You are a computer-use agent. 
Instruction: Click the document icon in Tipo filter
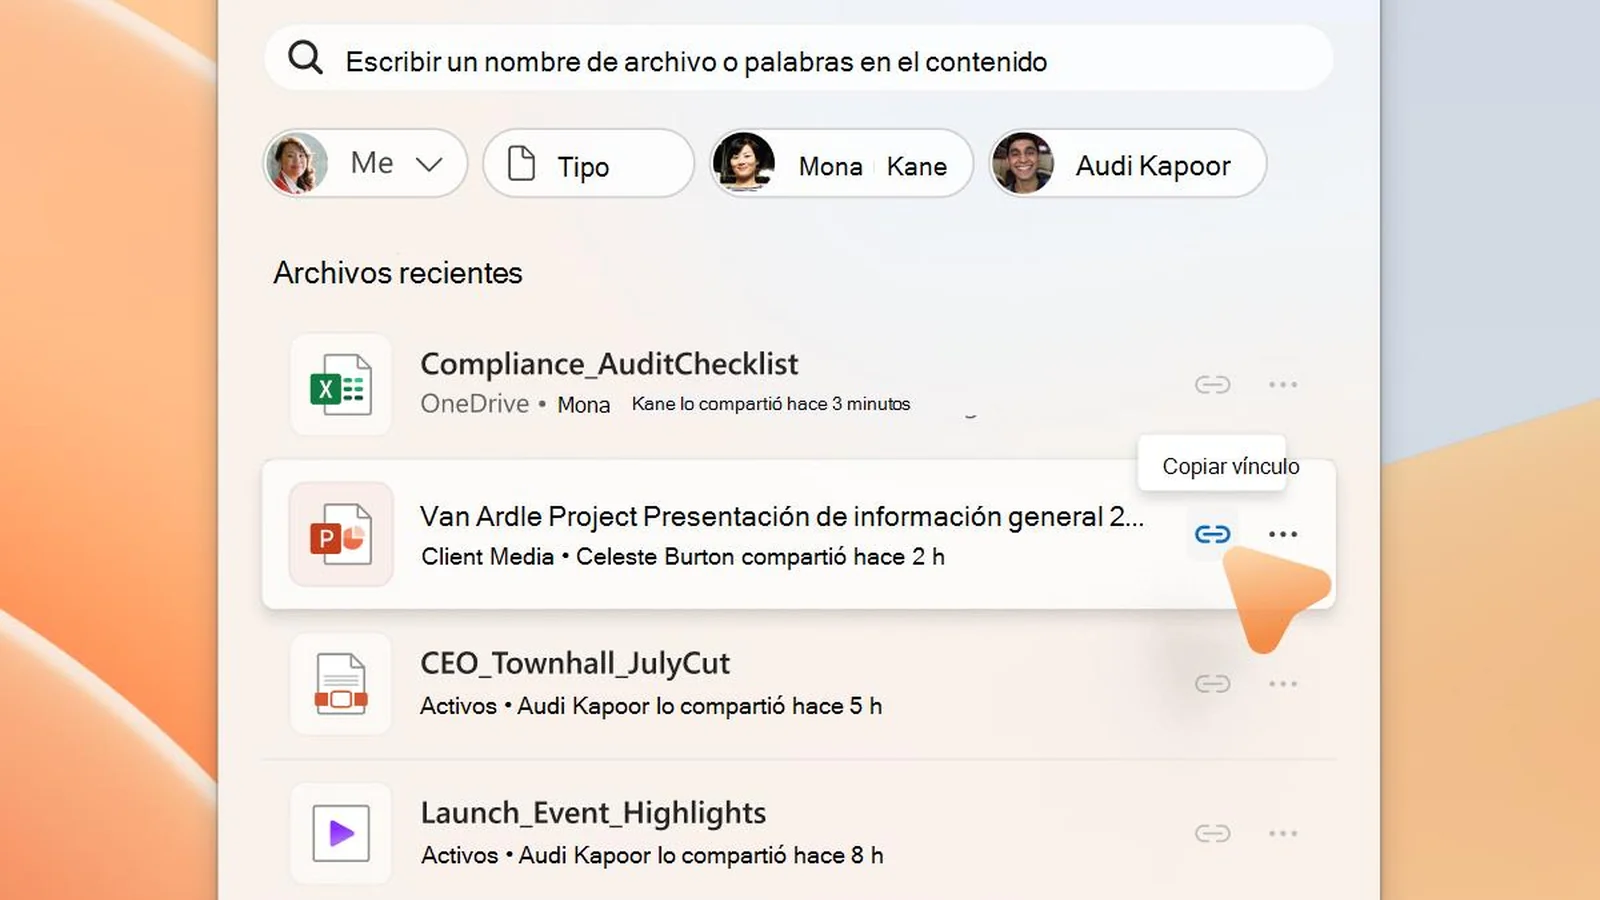[521, 163]
